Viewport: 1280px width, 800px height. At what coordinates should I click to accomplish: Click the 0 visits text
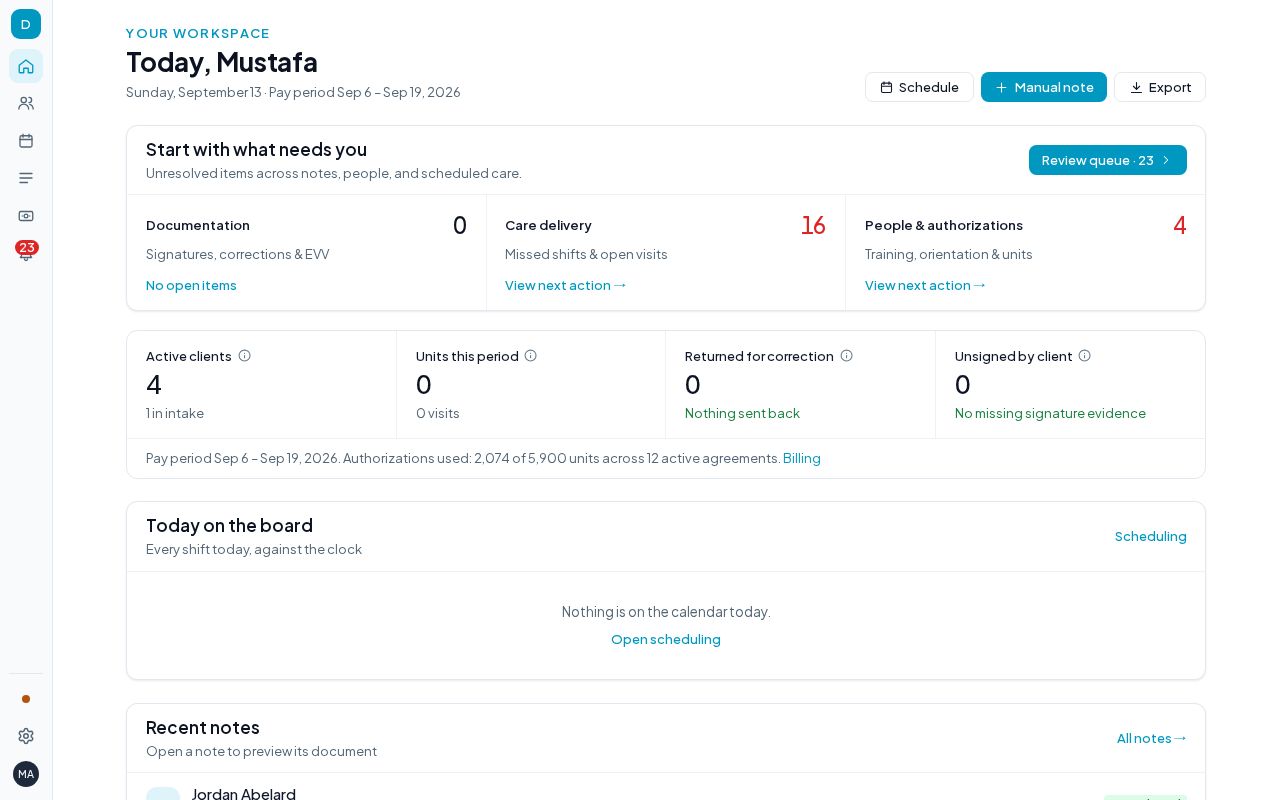click(x=438, y=413)
